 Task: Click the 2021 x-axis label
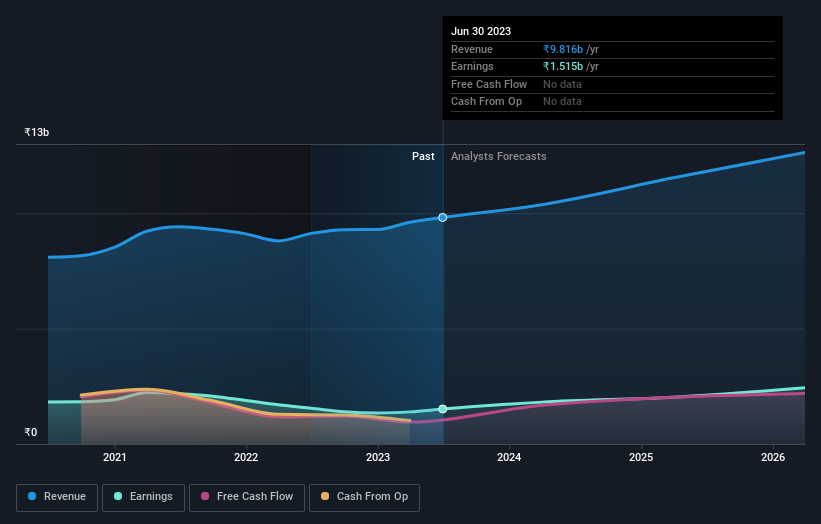115,458
